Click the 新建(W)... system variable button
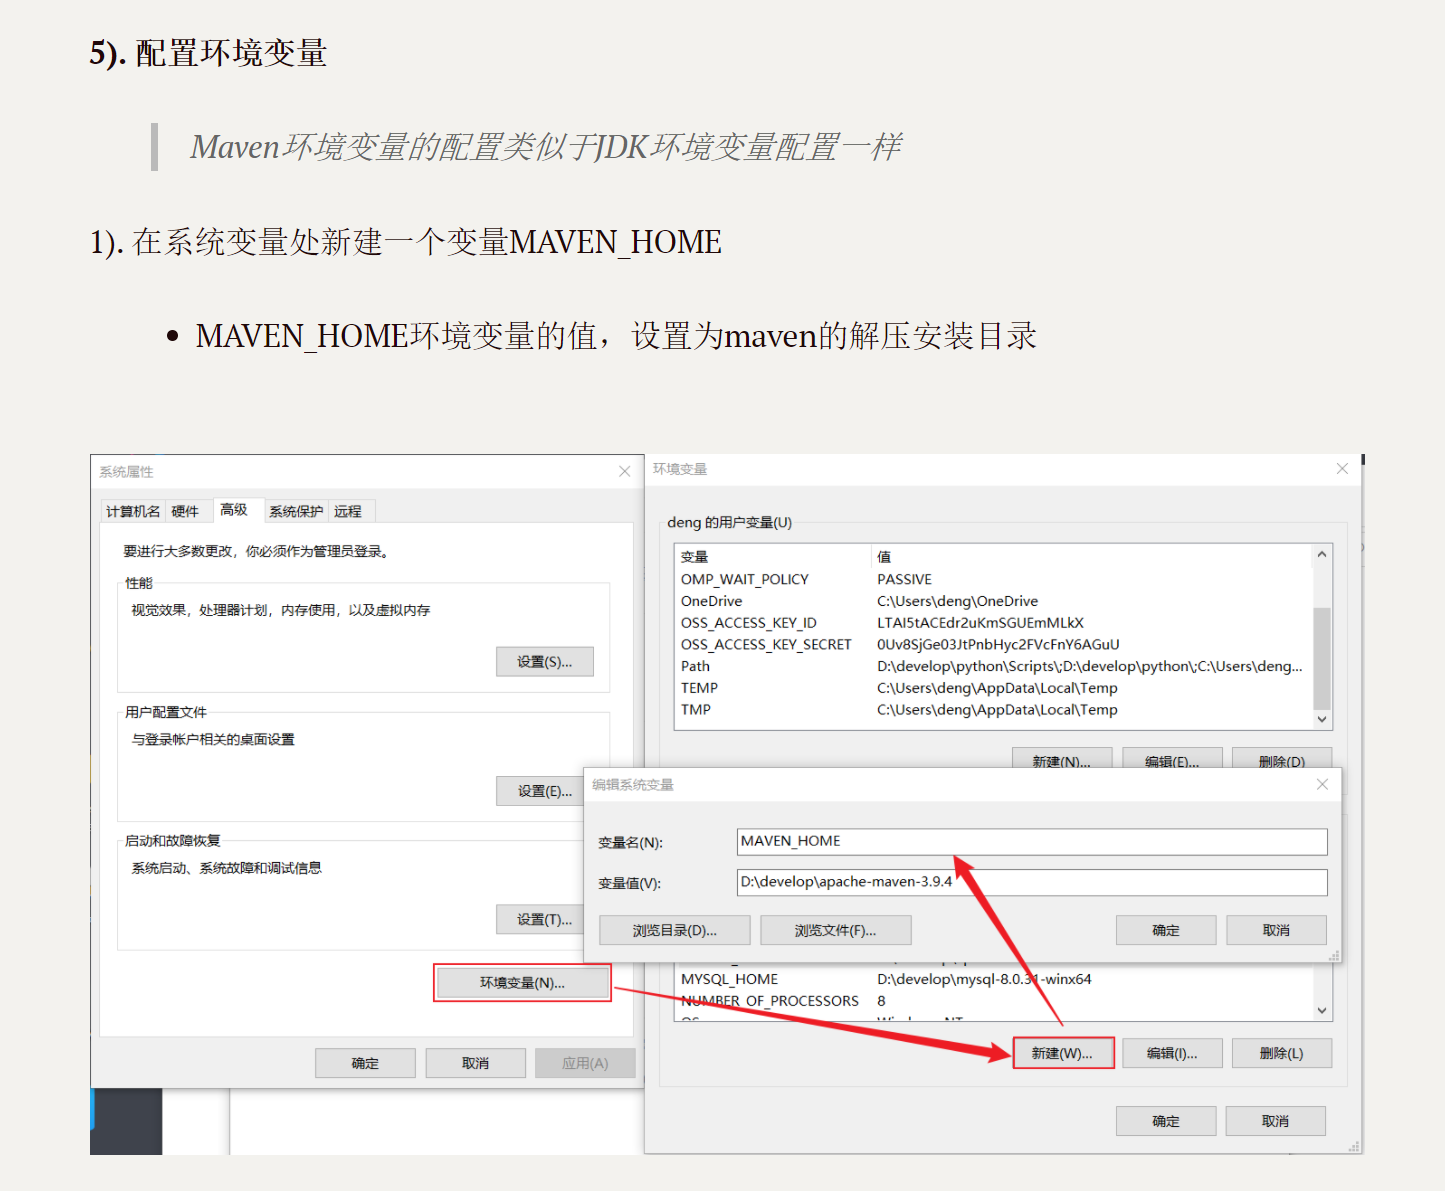Image resolution: width=1445 pixels, height=1191 pixels. [1062, 1053]
